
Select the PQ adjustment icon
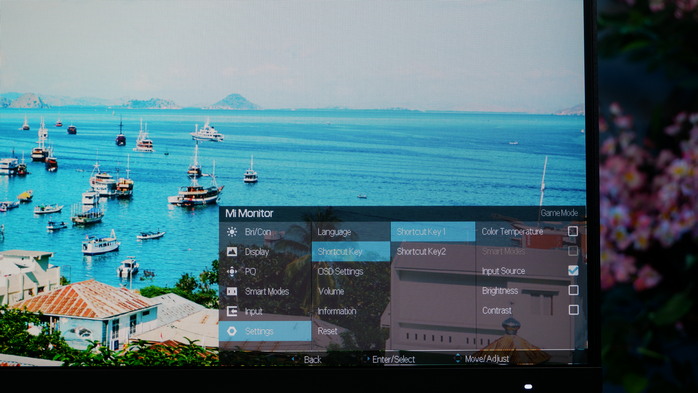tap(232, 271)
